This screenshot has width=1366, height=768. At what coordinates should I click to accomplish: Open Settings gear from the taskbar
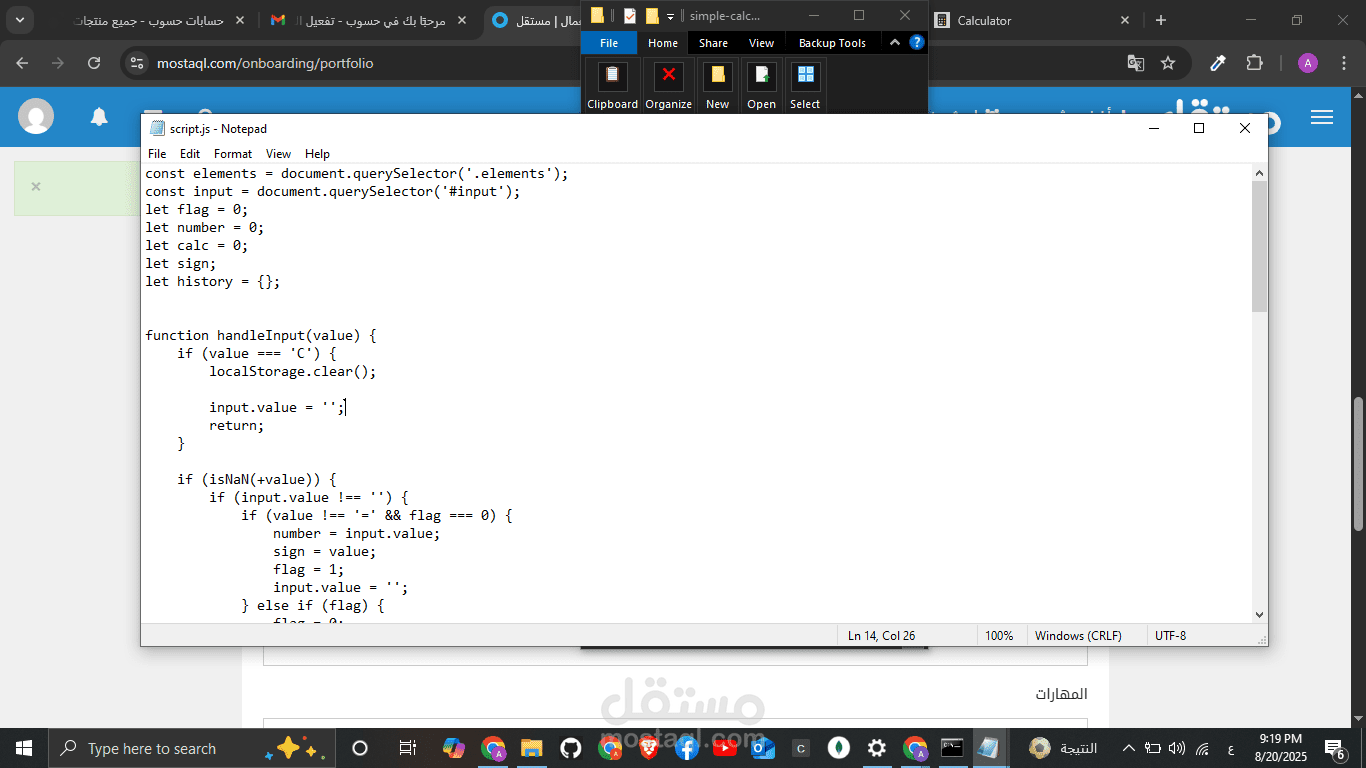(877, 748)
